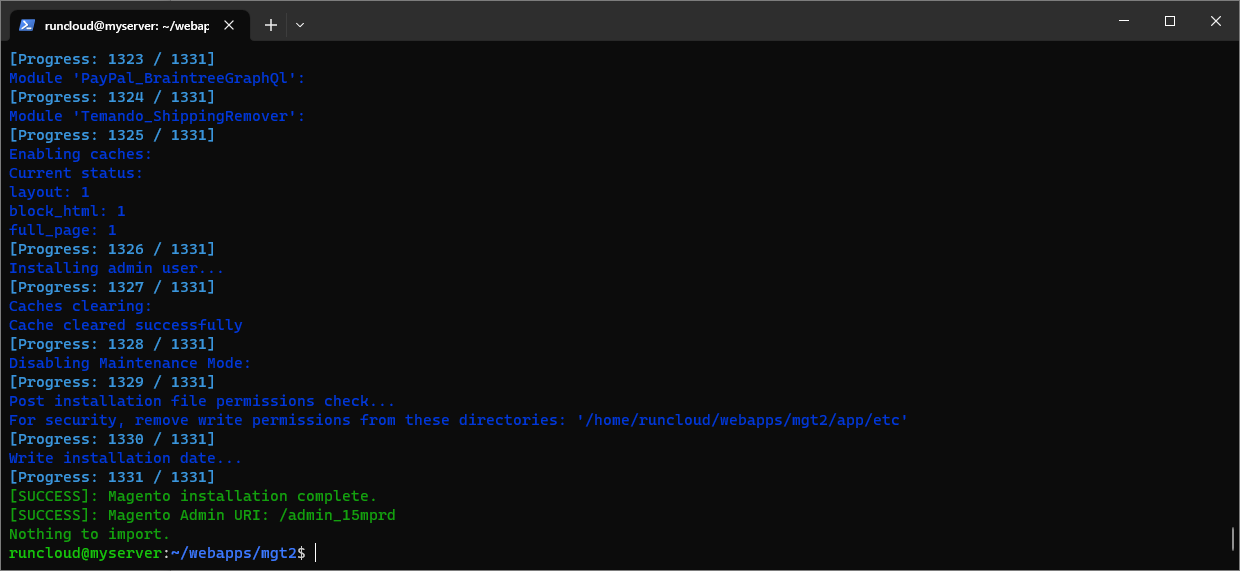Click the '/admin_15mprd' admin URI text
1240x571 pixels.
(337, 515)
